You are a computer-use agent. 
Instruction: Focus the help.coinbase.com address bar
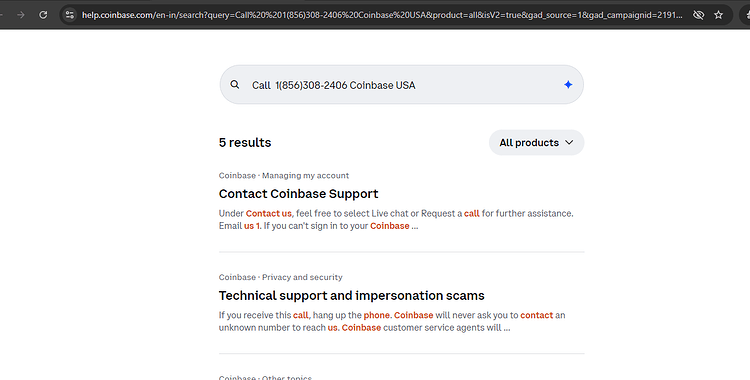[382, 15]
